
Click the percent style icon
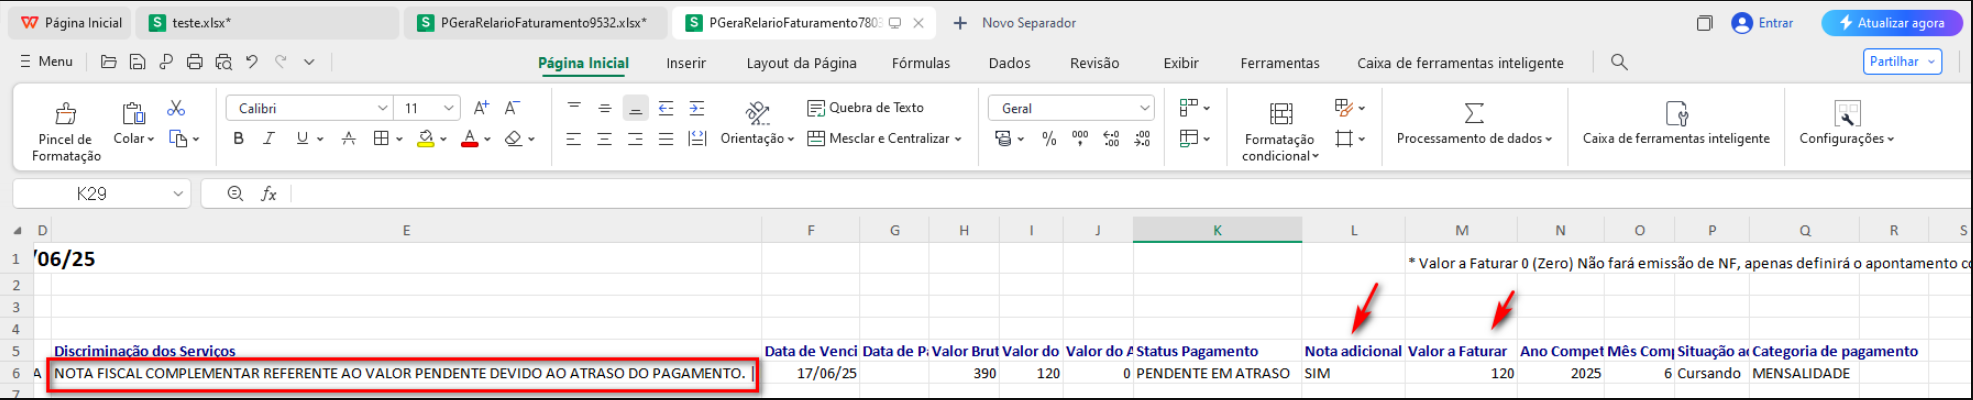pos(1049,139)
